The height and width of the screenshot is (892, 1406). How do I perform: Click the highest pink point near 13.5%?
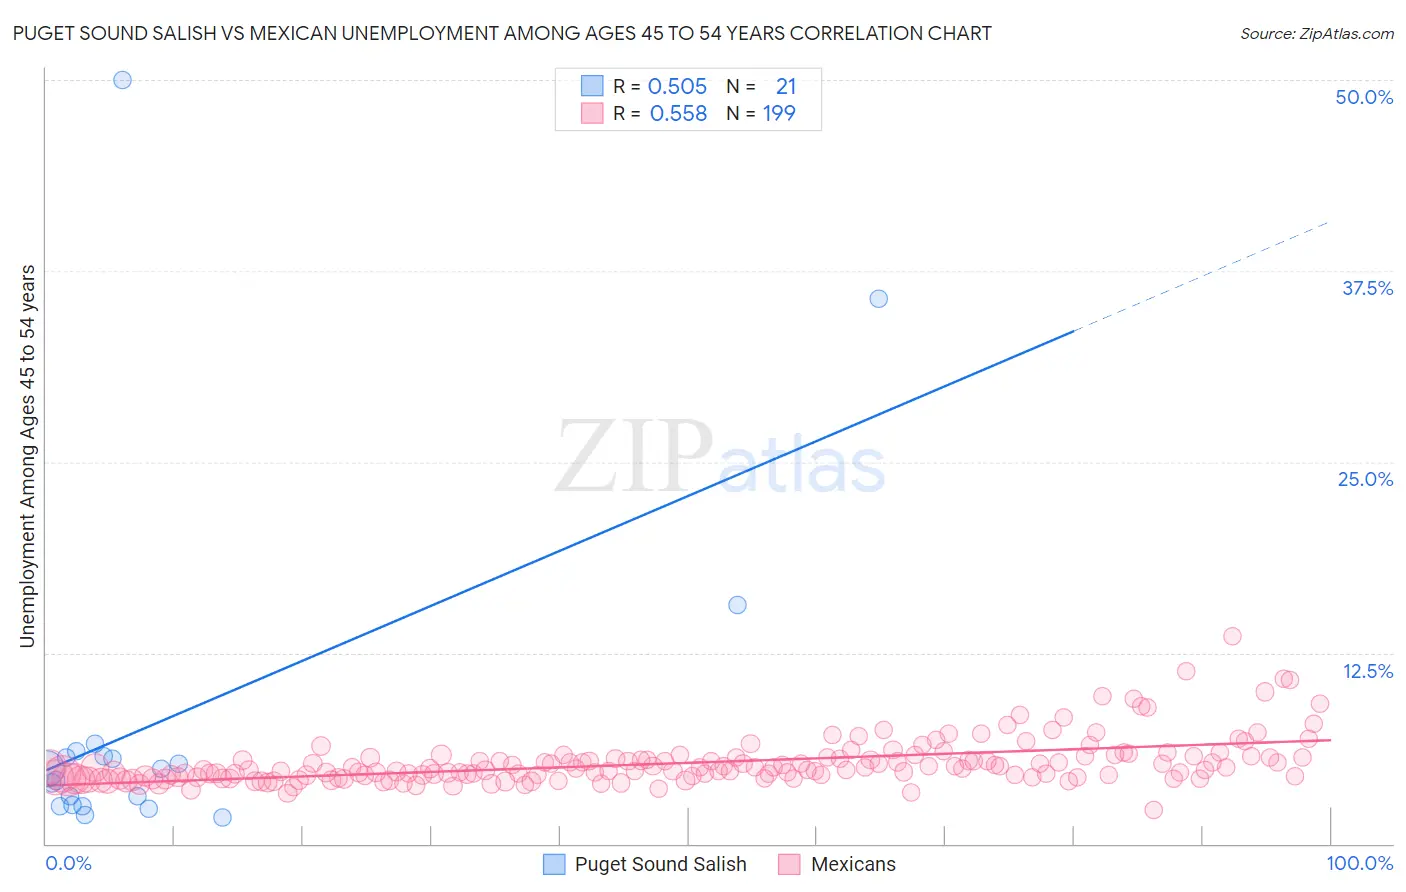click(x=1232, y=636)
